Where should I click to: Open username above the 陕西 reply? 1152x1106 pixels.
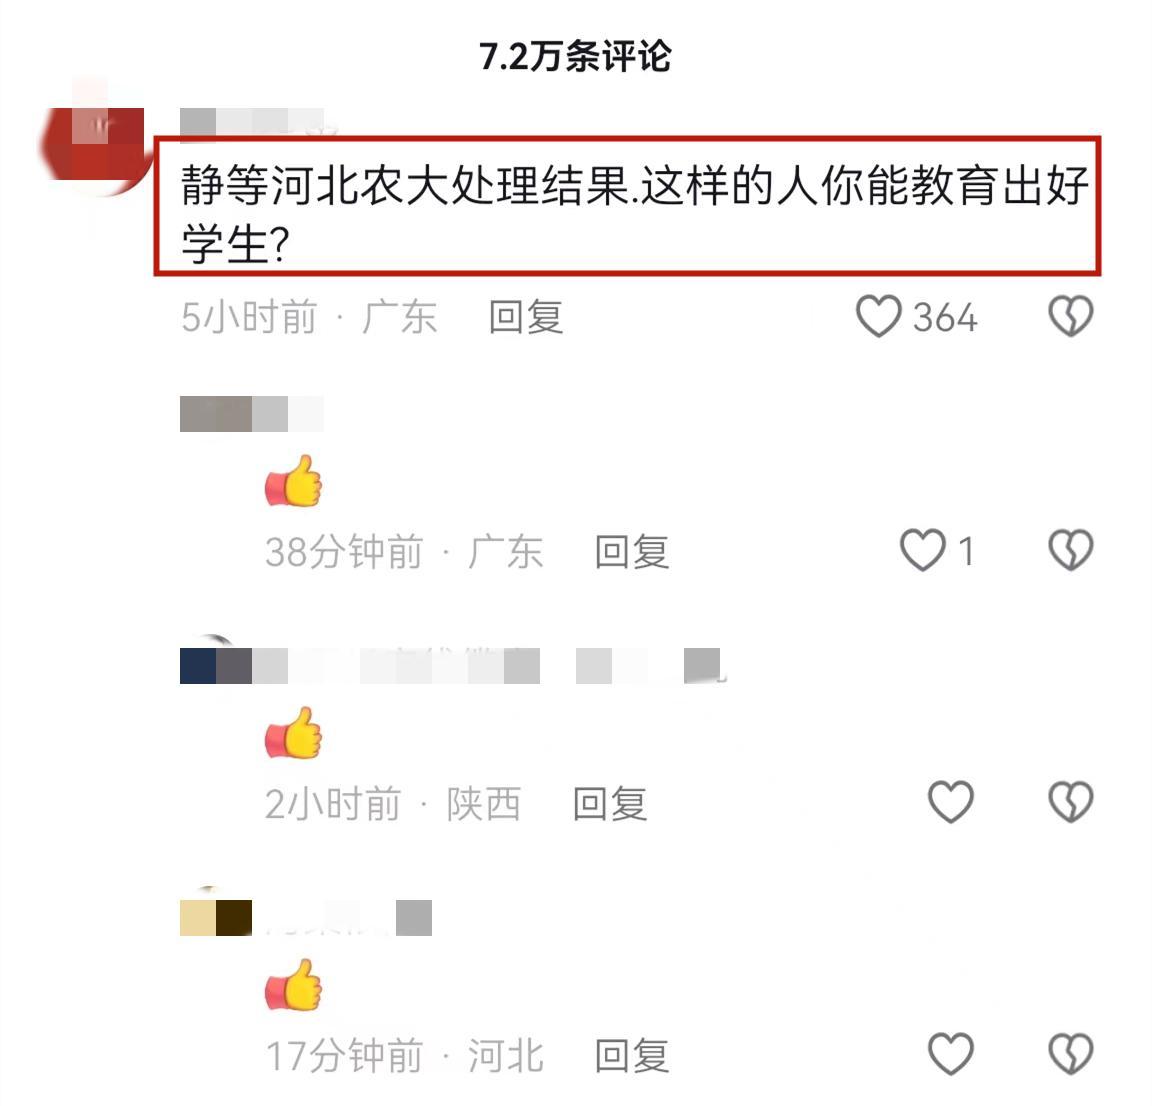tap(452, 666)
